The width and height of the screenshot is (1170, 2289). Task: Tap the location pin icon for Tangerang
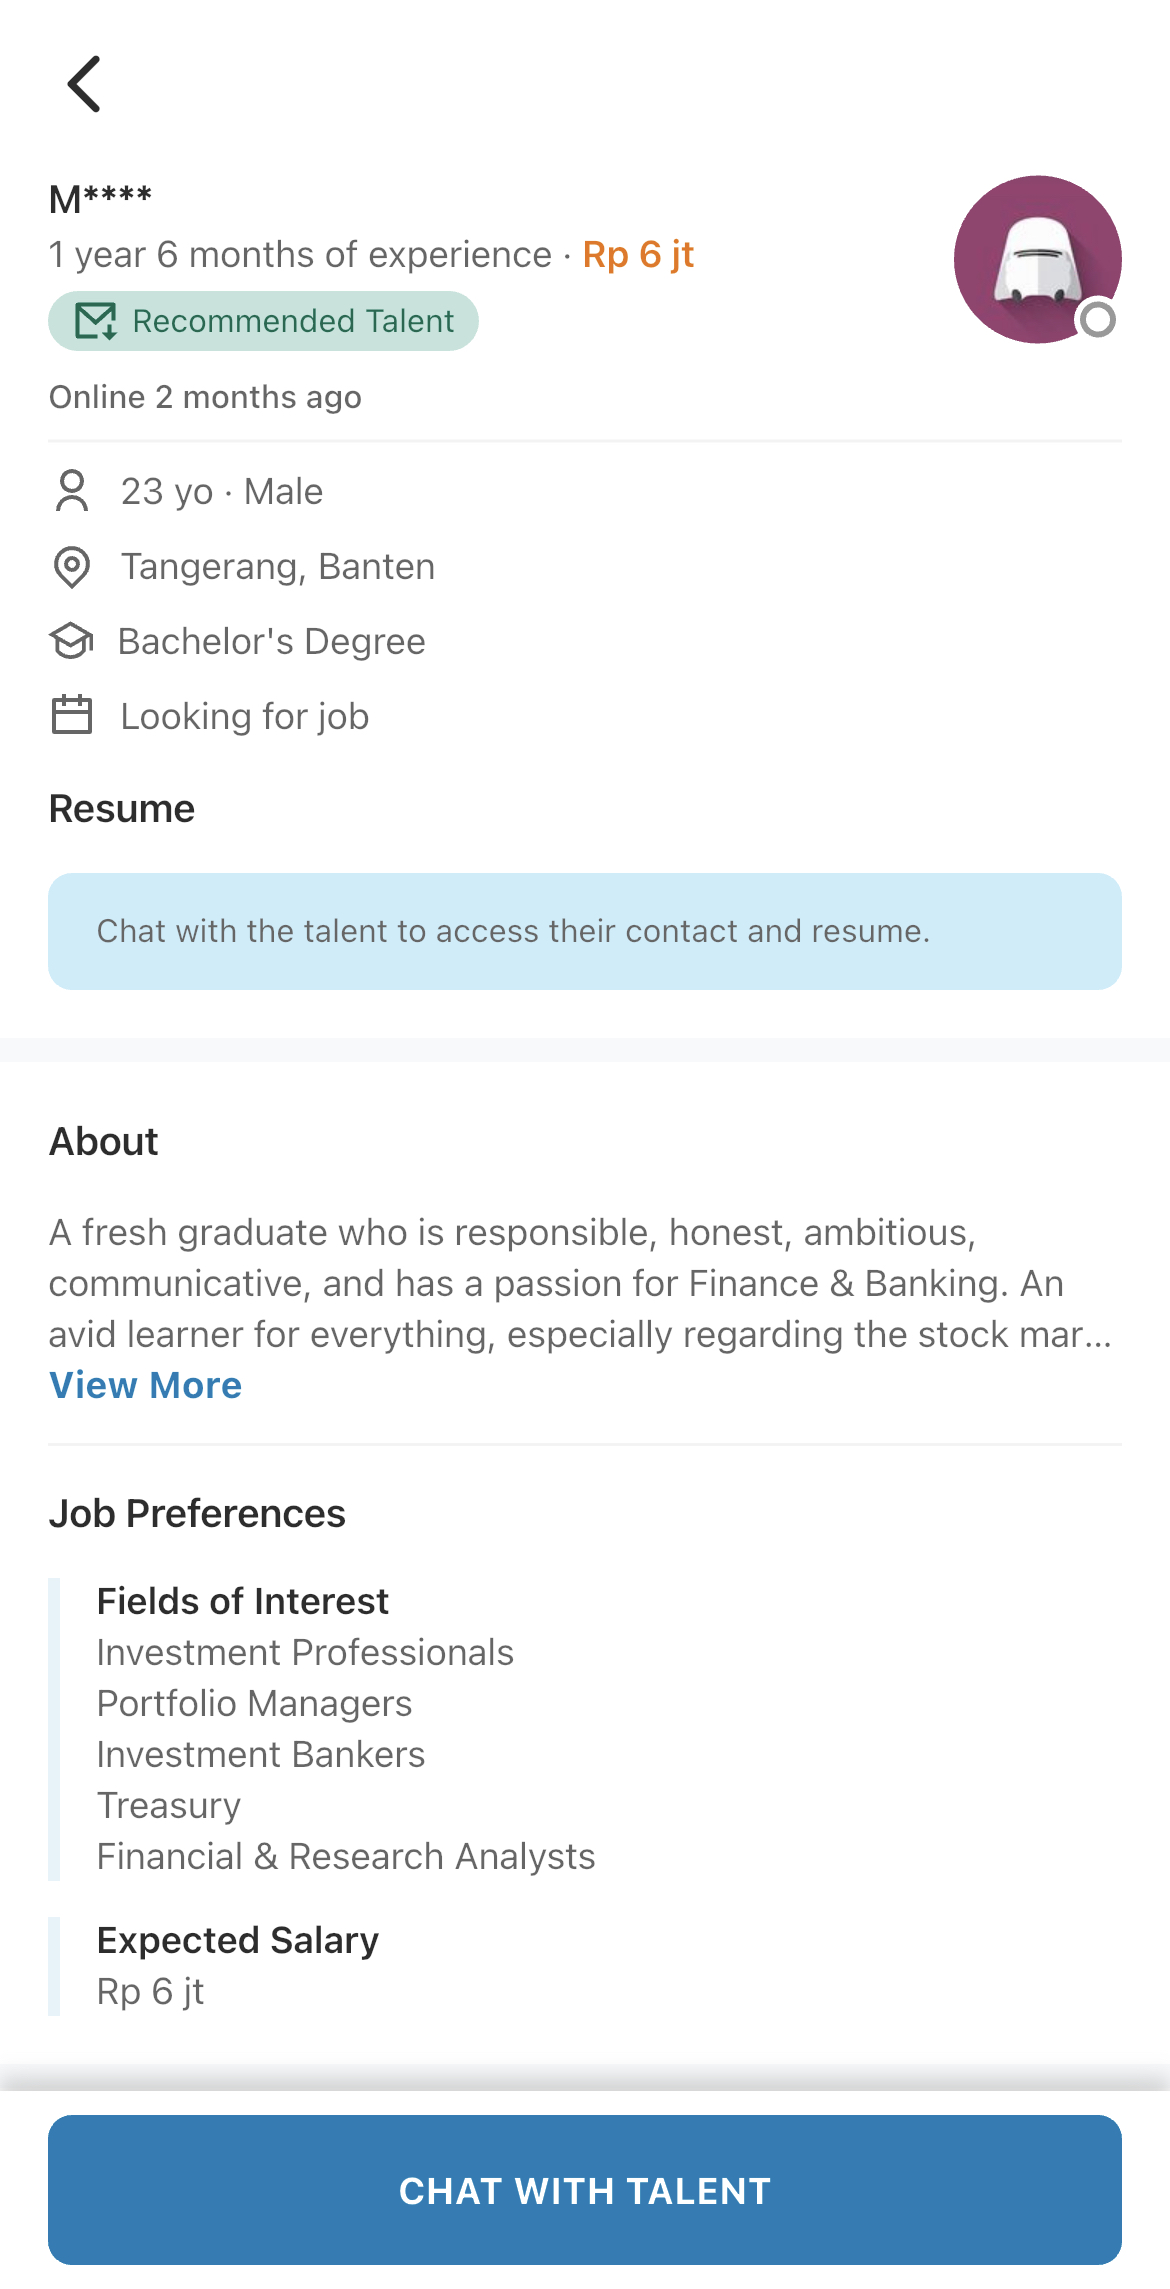coord(72,567)
